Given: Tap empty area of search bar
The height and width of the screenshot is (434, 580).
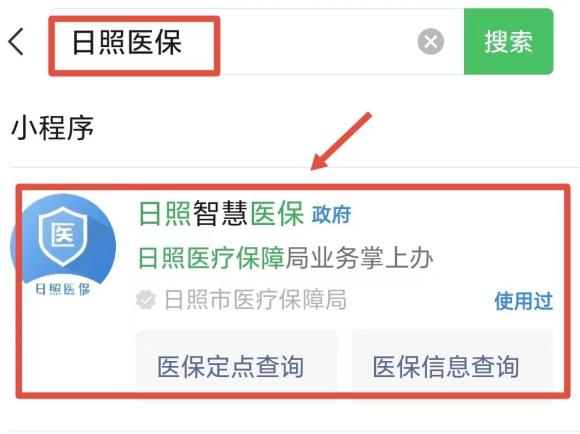Looking at the screenshot, I should point(318,41).
